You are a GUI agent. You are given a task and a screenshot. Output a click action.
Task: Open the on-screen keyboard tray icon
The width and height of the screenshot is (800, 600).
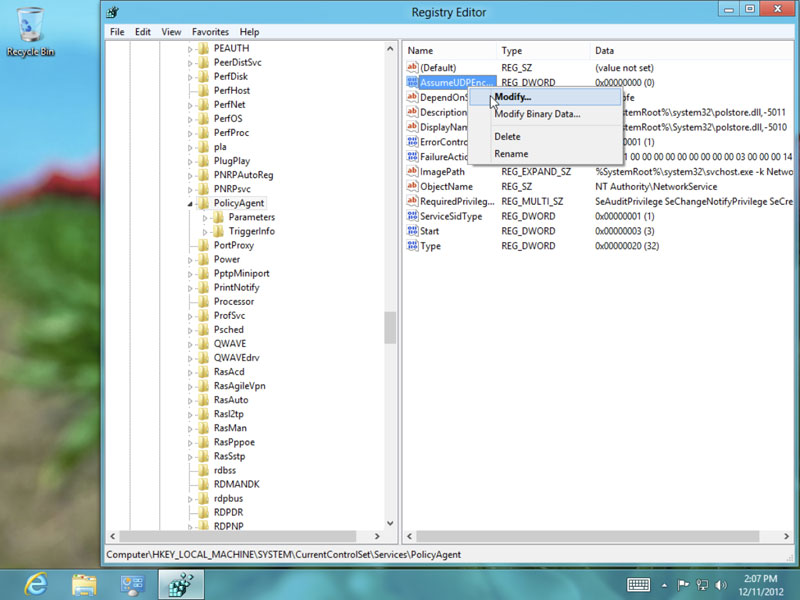pyautogui.click(x=639, y=584)
